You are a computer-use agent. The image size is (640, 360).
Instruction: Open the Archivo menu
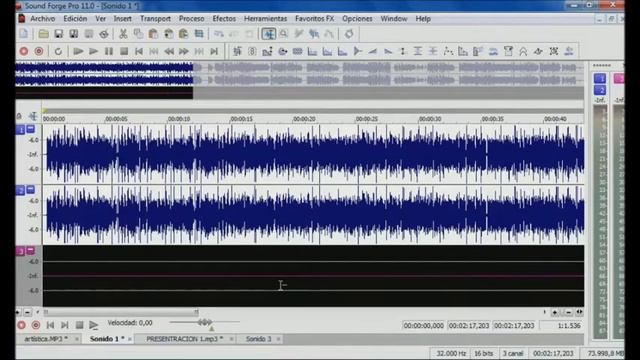tap(42, 19)
